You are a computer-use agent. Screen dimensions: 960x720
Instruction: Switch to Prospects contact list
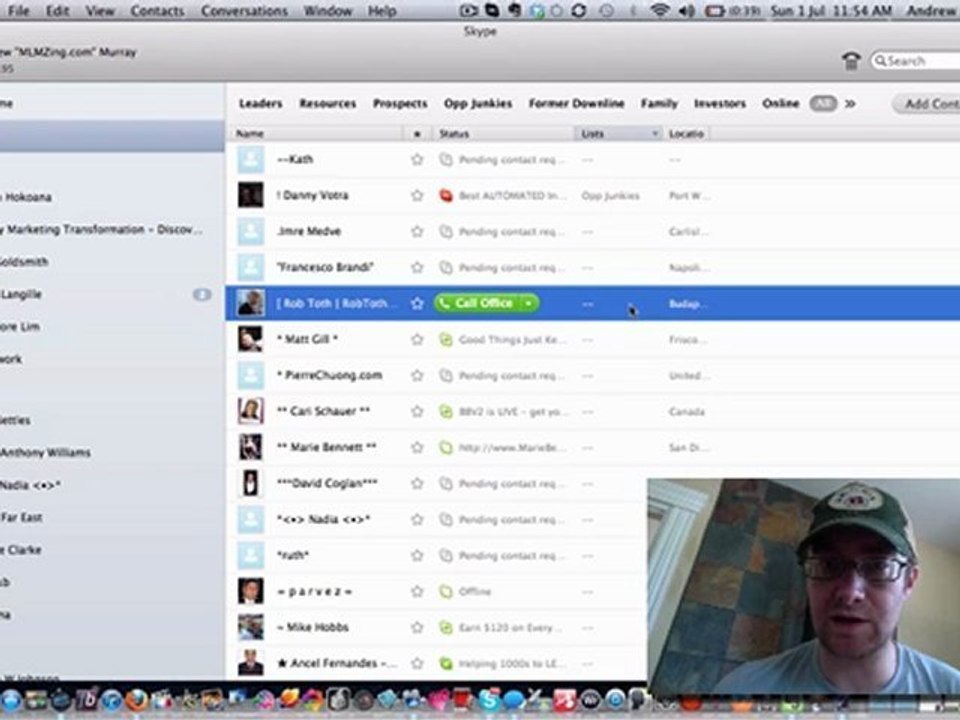[400, 103]
